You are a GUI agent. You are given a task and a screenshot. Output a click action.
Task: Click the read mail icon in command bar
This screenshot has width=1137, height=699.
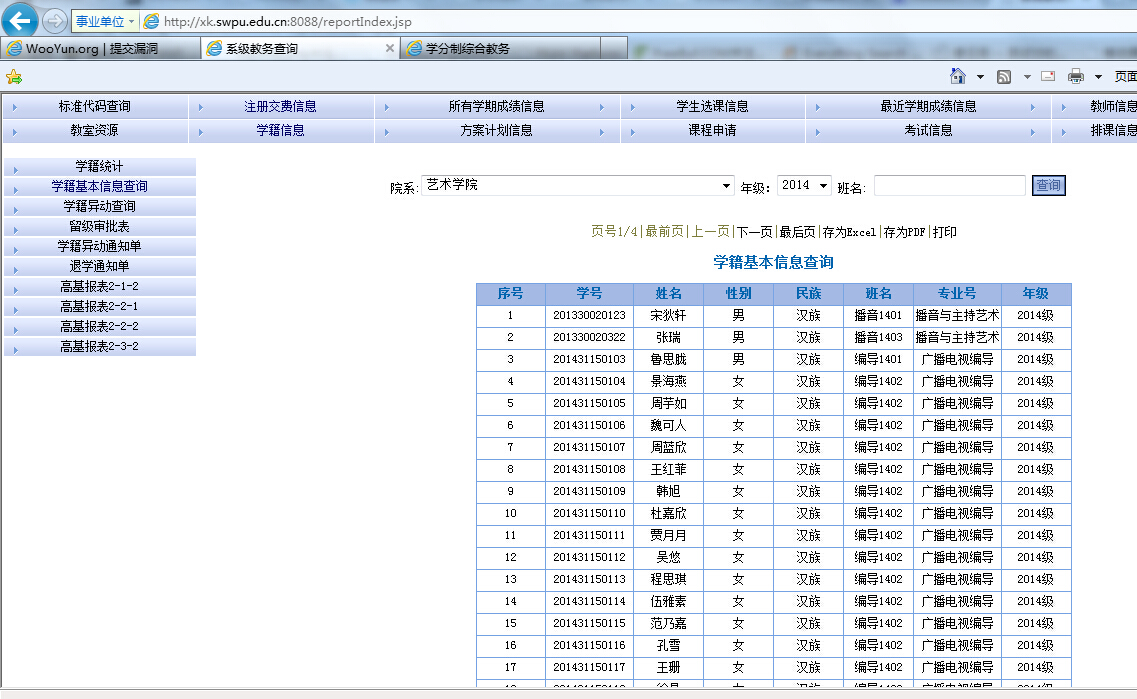1048,76
